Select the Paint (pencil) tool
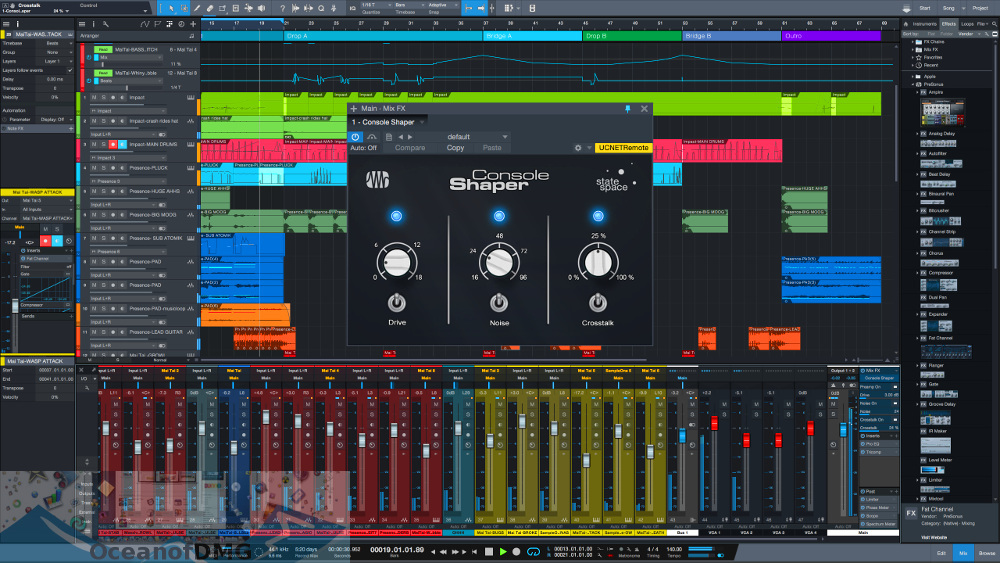Image resolution: width=1000 pixels, height=563 pixels. pos(196,8)
